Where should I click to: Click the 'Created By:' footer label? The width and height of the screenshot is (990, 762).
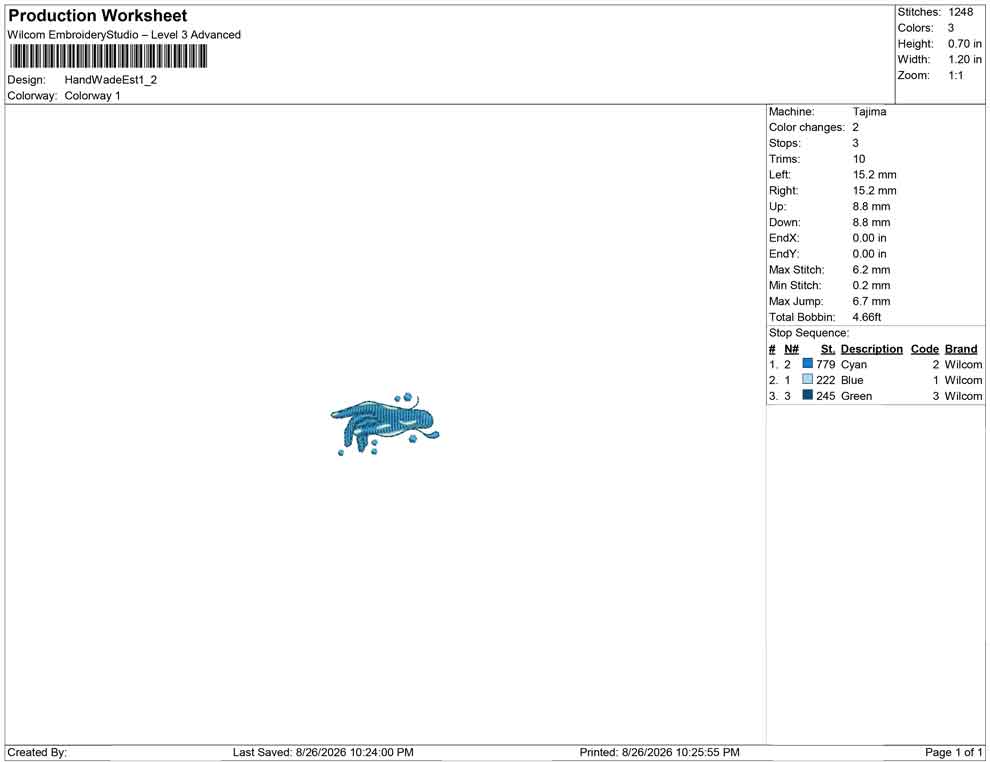(x=37, y=752)
